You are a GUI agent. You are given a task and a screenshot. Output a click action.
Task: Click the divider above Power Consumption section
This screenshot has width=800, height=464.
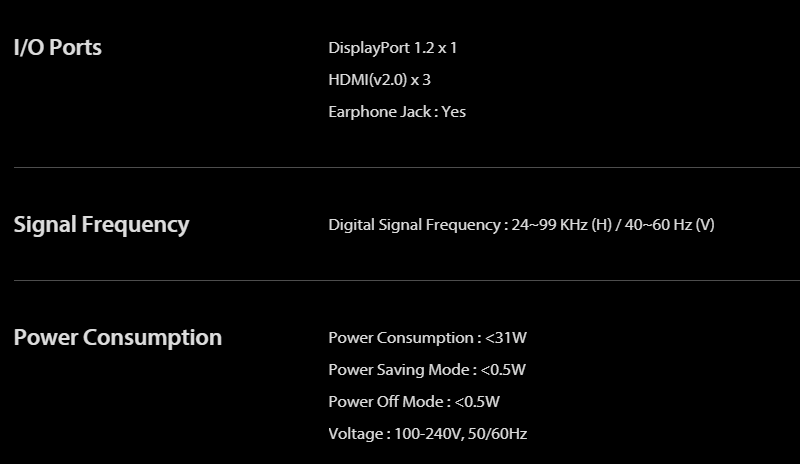tap(407, 280)
